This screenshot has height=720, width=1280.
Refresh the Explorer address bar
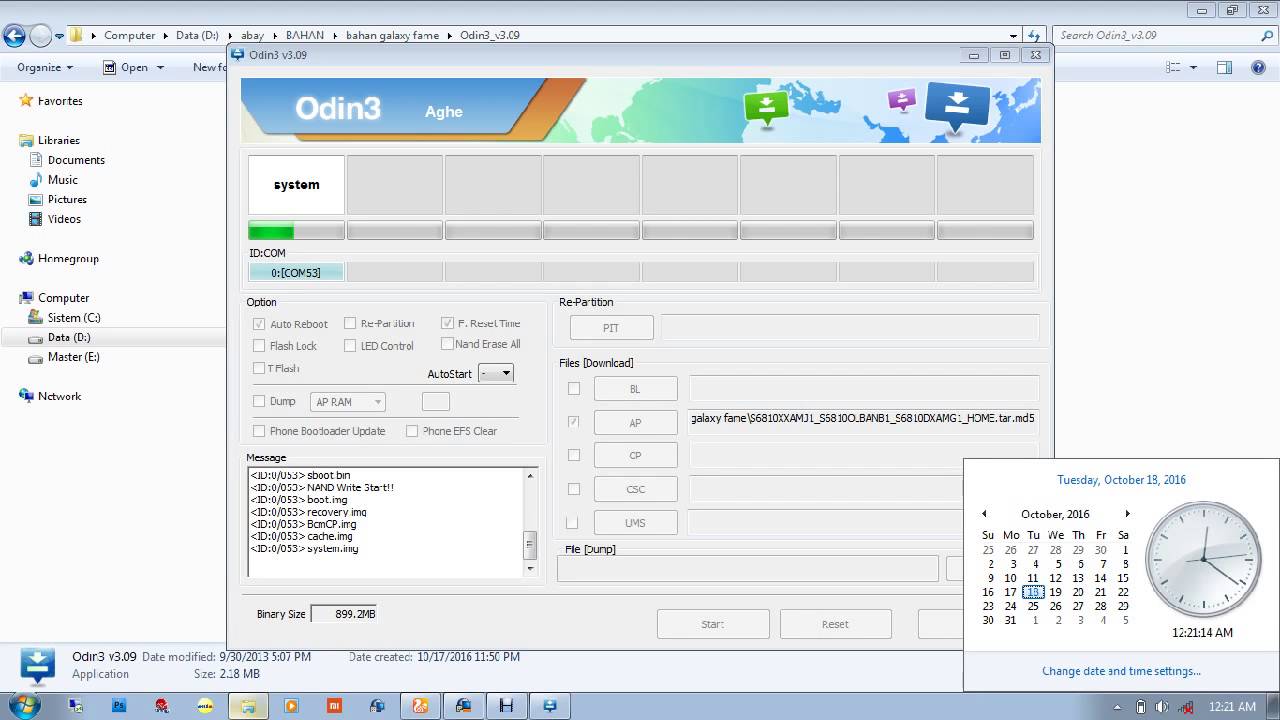point(1036,35)
